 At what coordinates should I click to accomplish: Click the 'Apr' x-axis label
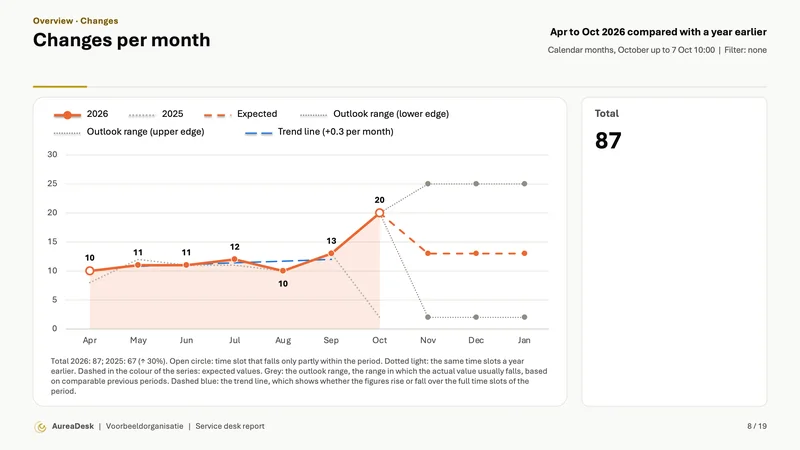[90, 340]
